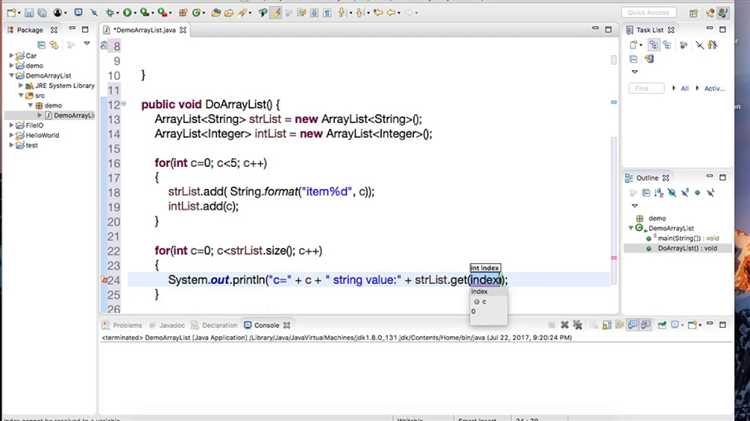Image resolution: width=750 pixels, height=421 pixels.
Task: Switch to the Package Explorer tab
Action: pyautogui.click(x=31, y=30)
